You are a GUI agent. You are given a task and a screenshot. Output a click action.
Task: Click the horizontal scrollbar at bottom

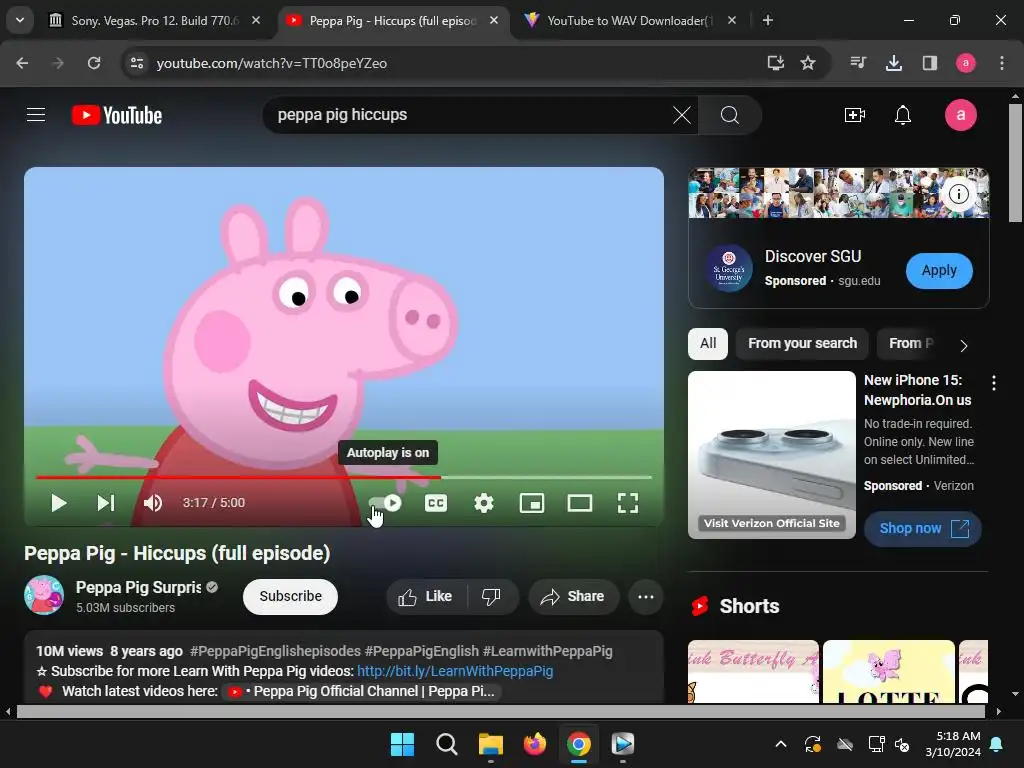tap(500, 712)
